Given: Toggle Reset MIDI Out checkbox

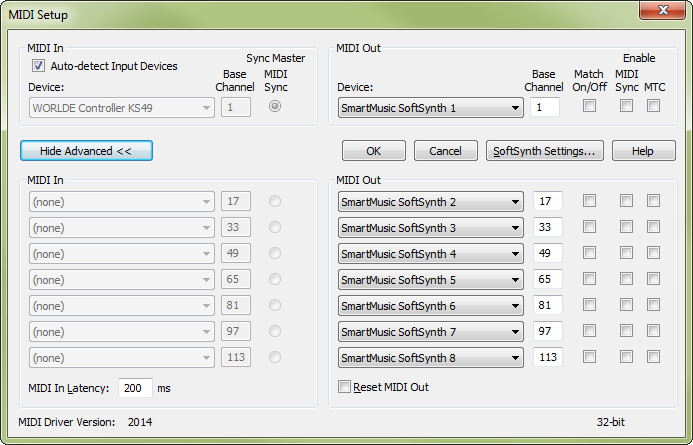Looking at the screenshot, I should [x=344, y=387].
